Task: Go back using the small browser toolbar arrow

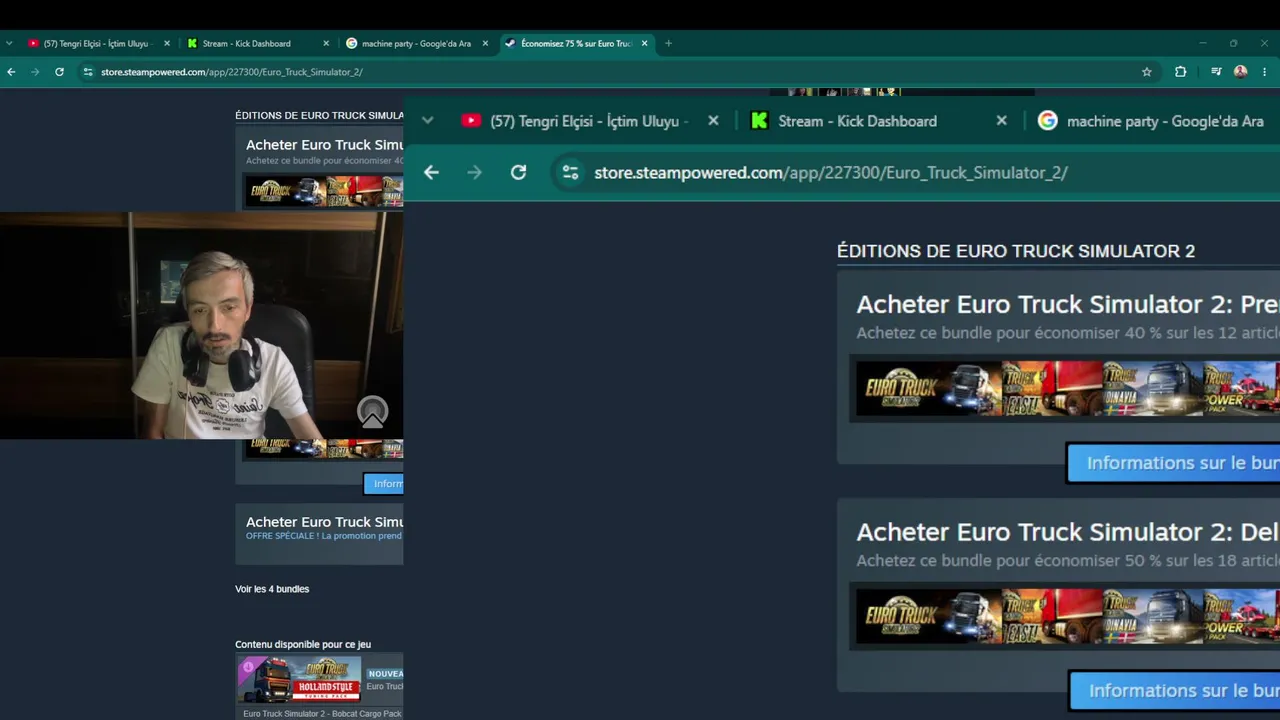Action: pos(11,72)
